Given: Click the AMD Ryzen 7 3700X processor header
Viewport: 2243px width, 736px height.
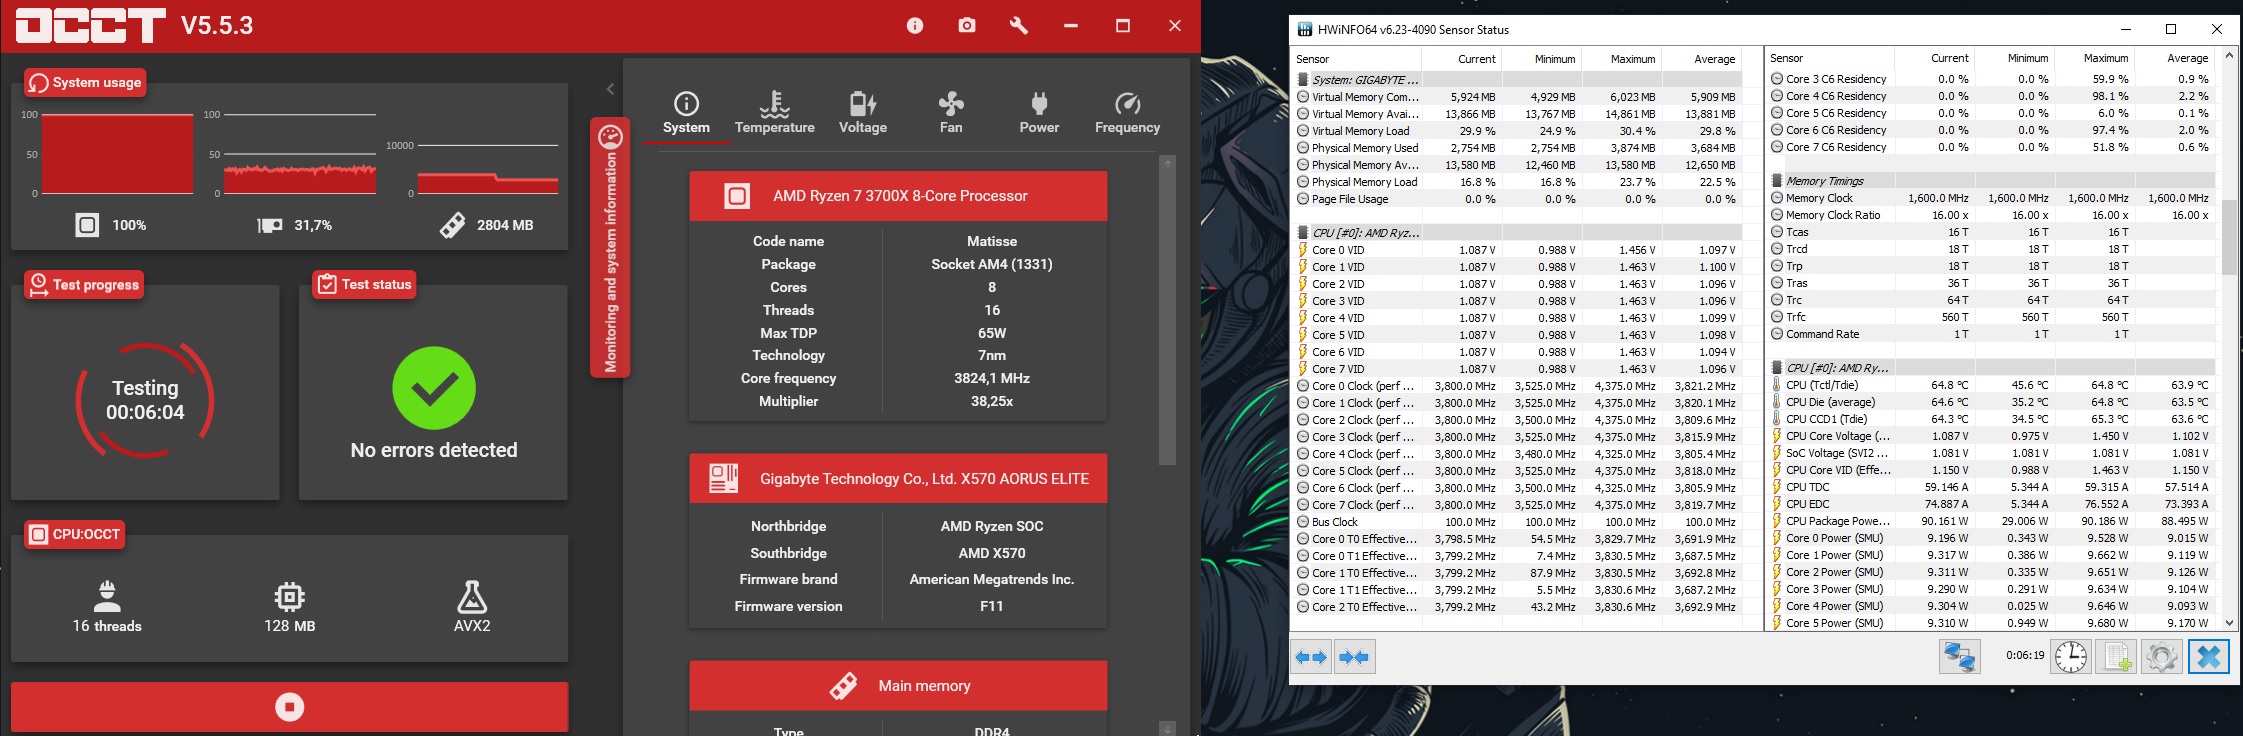Looking at the screenshot, I should click(x=898, y=196).
